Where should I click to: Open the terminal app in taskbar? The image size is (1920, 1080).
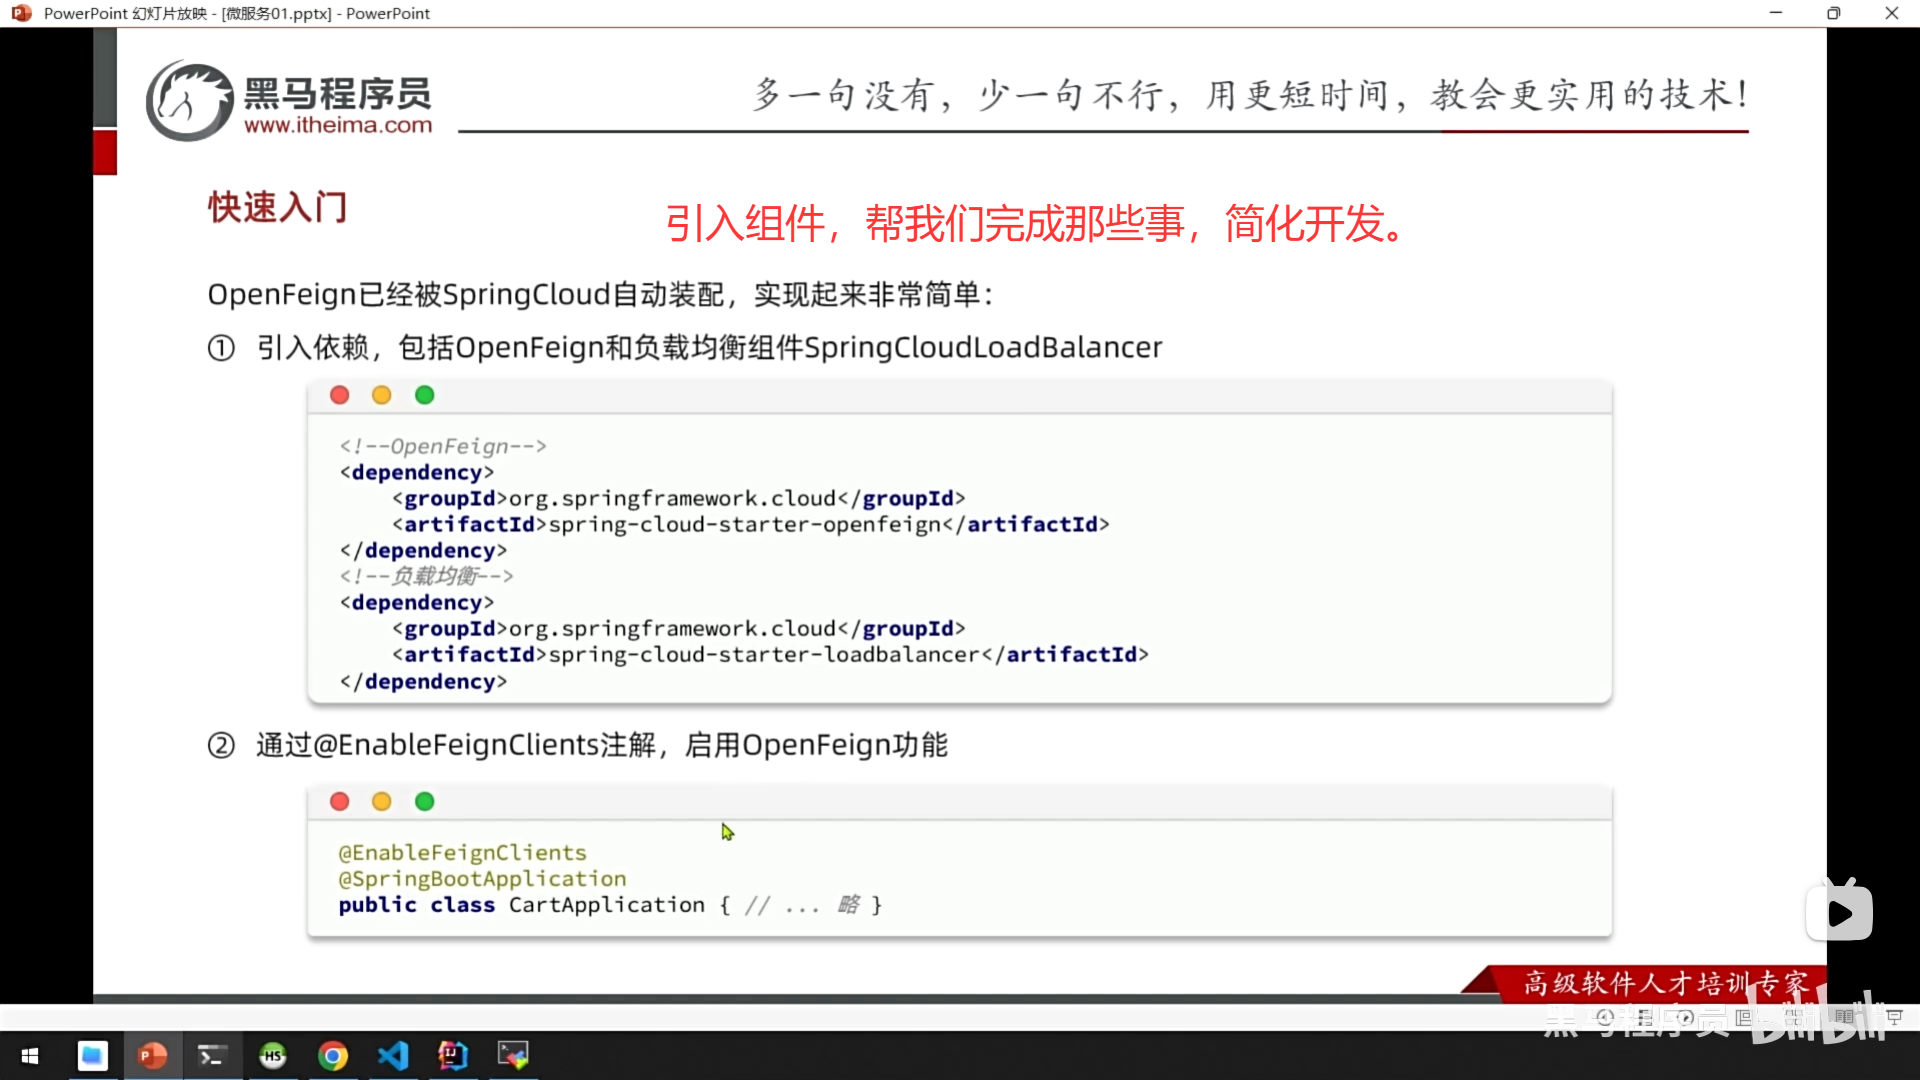pyautogui.click(x=212, y=1055)
